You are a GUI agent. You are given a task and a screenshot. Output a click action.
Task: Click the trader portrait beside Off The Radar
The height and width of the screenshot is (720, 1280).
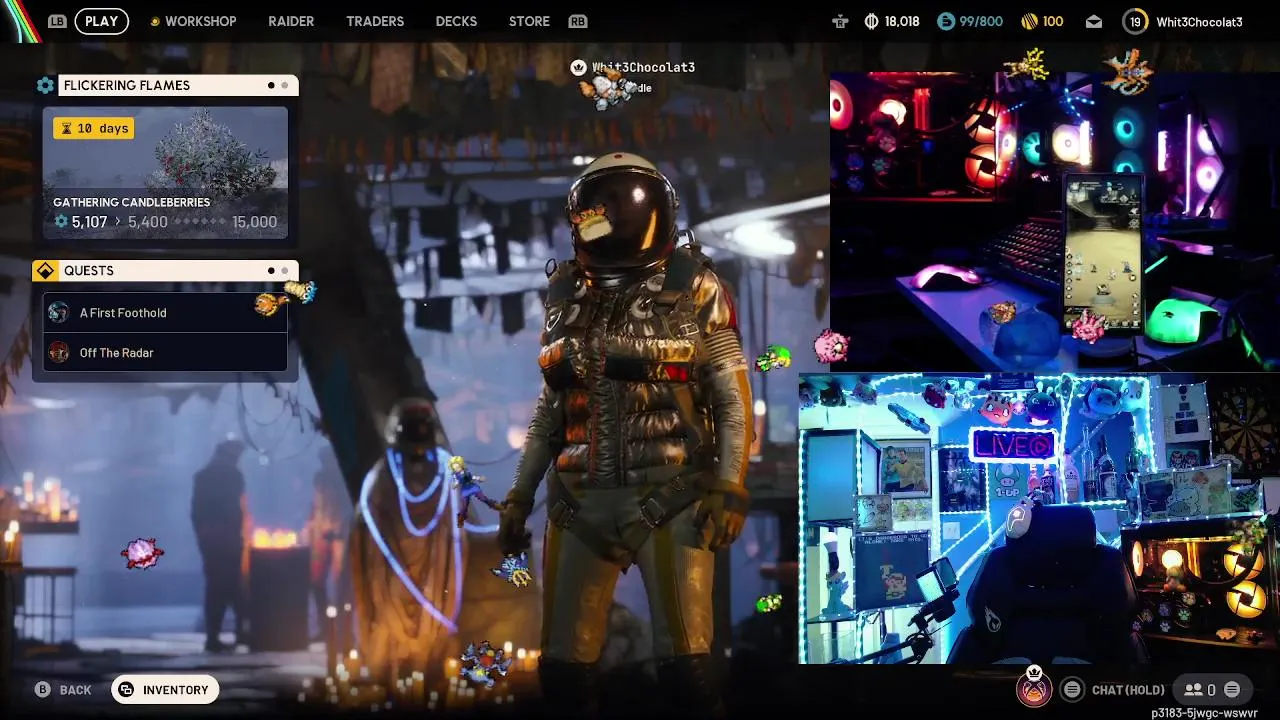click(59, 352)
